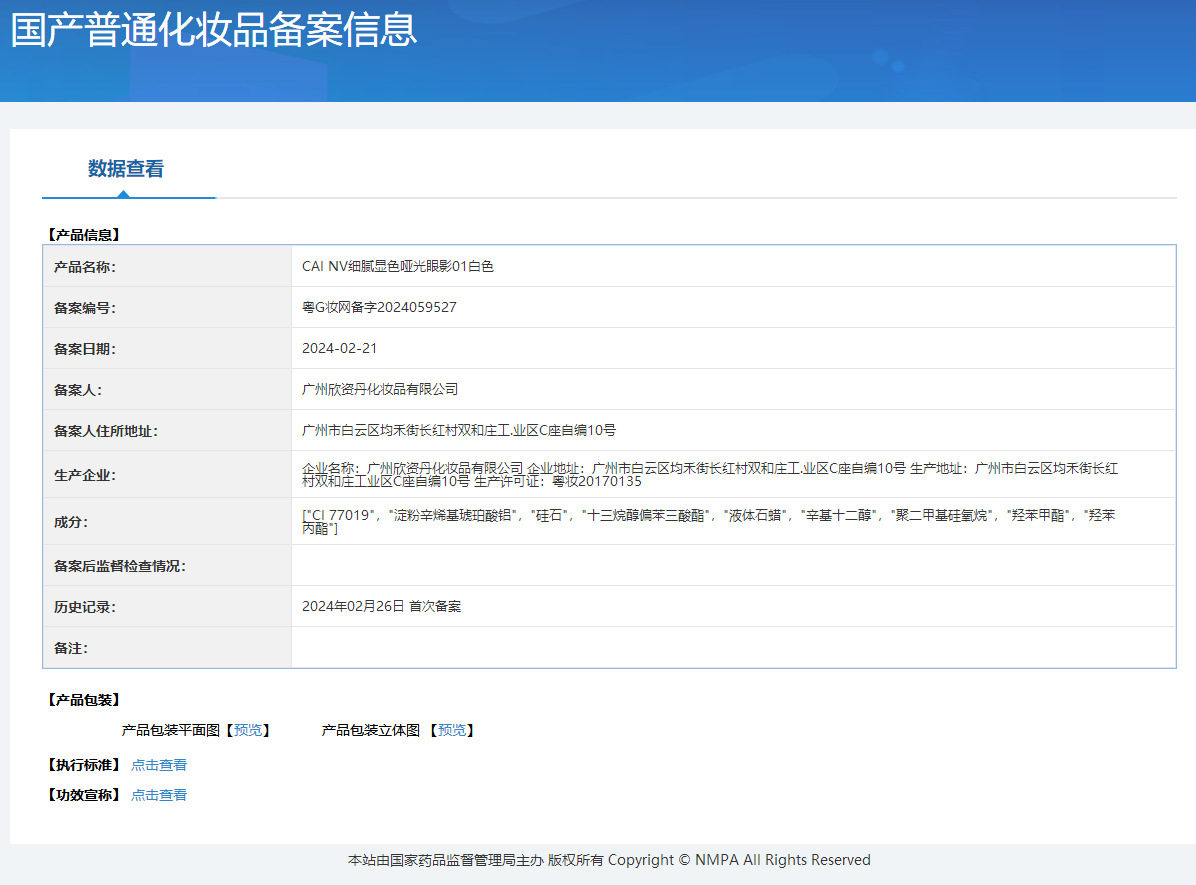Click the 【功效宣称】 label
1196x885 pixels.
coord(84,795)
